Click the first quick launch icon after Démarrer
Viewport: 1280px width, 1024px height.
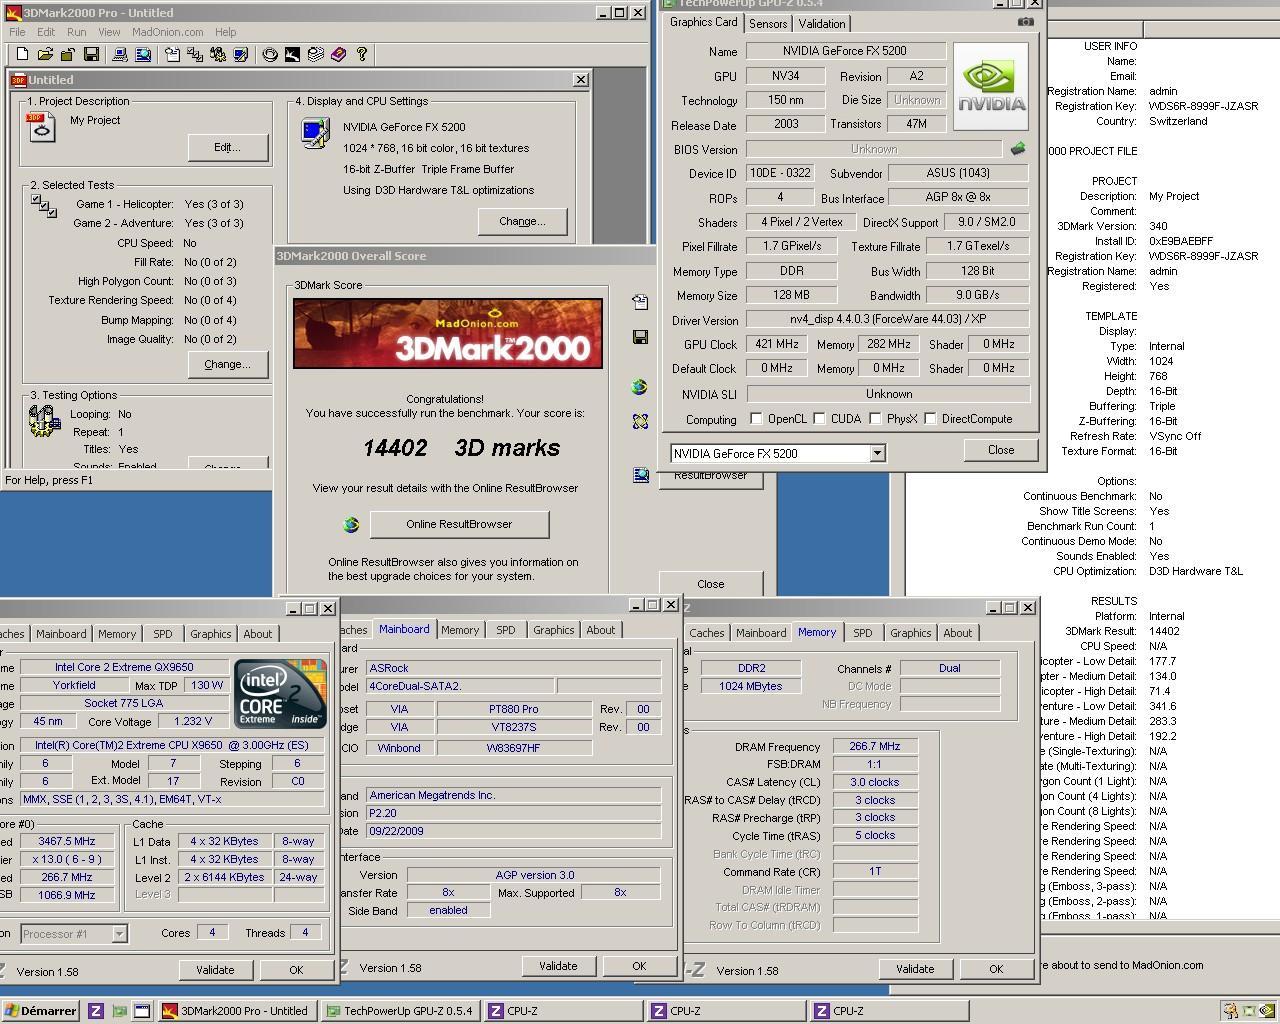96,1011
